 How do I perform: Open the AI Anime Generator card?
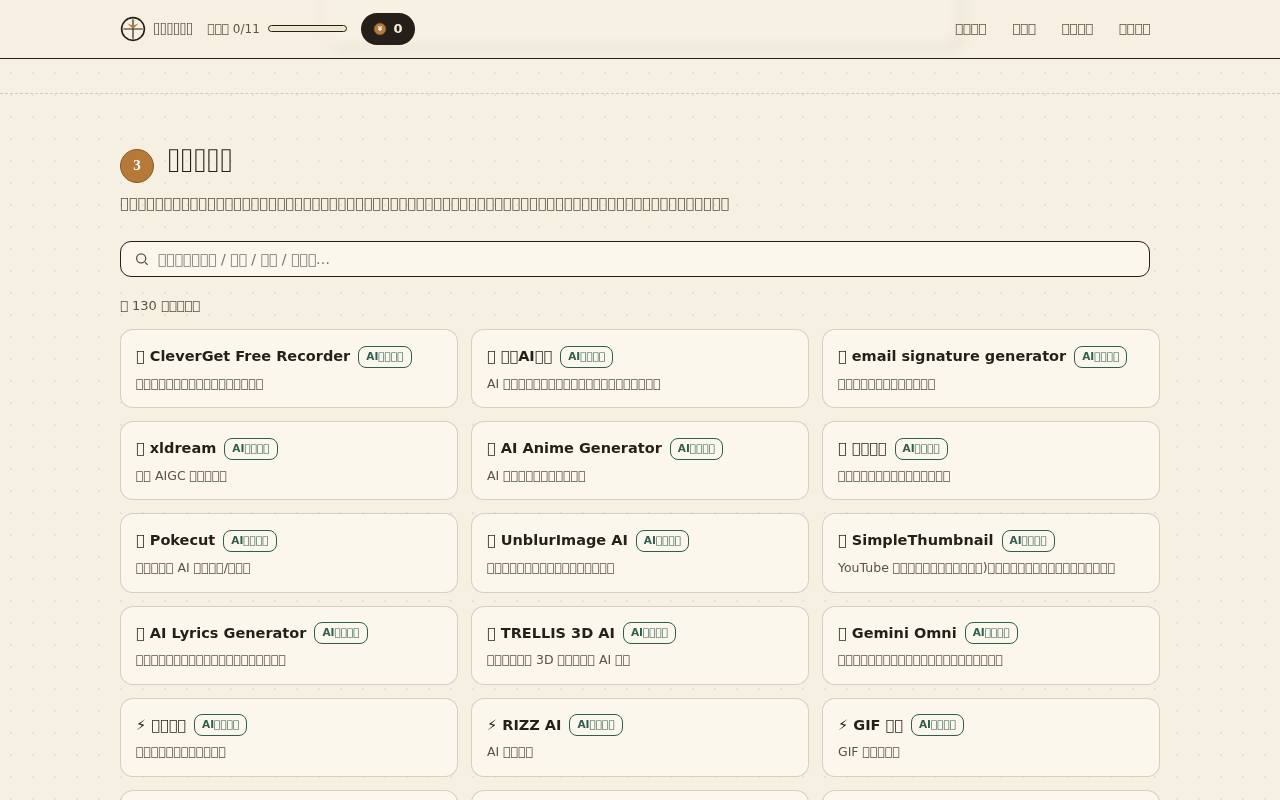[x=640, y=460]
